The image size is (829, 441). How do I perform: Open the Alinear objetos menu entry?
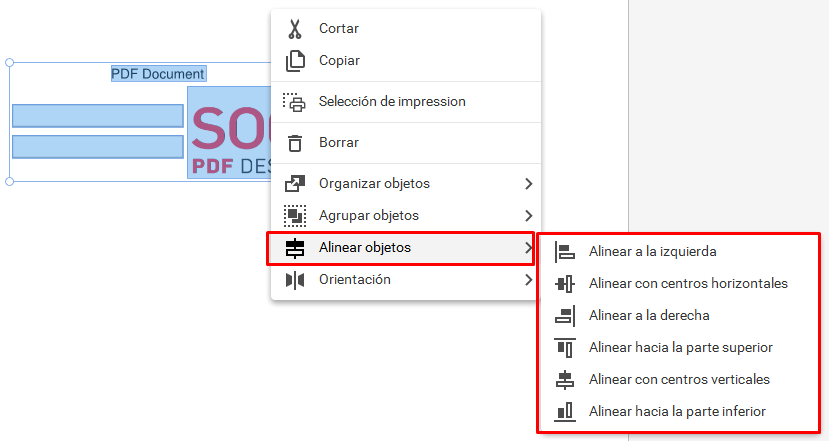coord(400,248)
